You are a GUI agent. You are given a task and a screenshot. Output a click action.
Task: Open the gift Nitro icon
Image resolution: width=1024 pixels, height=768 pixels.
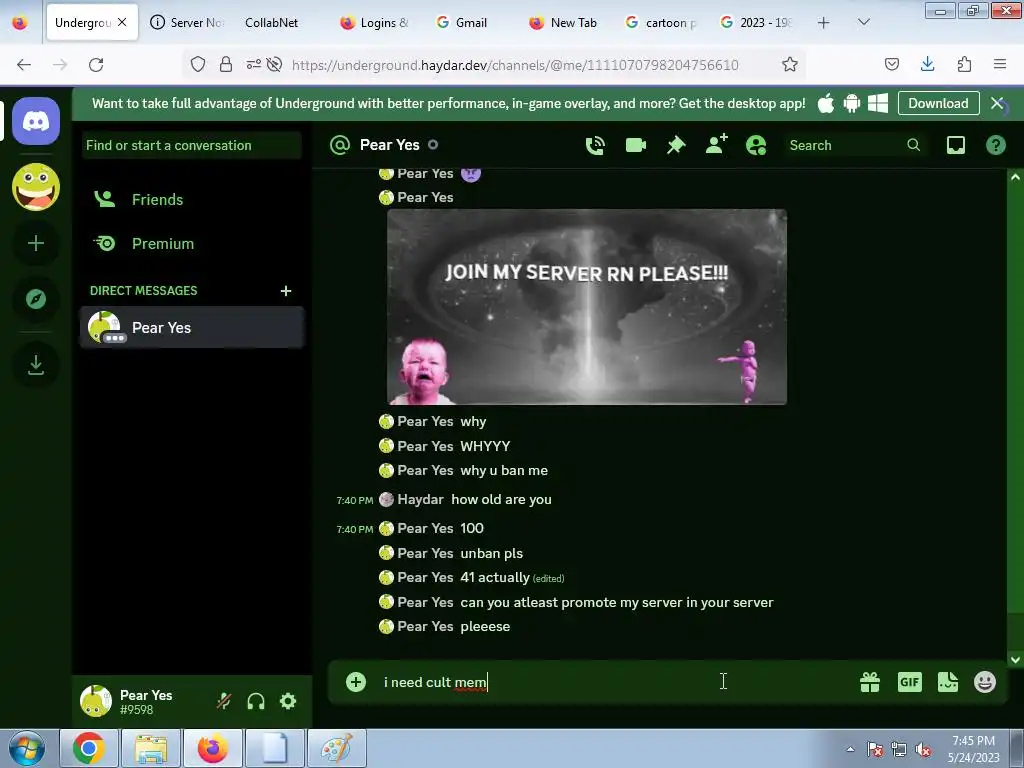[x=870, y=682]
